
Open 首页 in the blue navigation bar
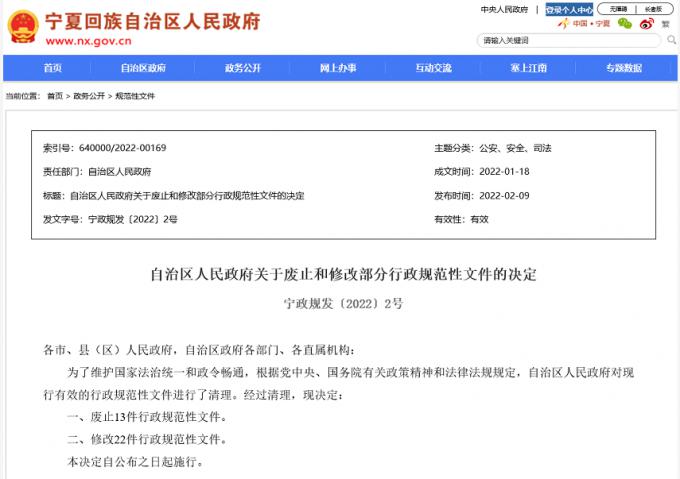52,68
